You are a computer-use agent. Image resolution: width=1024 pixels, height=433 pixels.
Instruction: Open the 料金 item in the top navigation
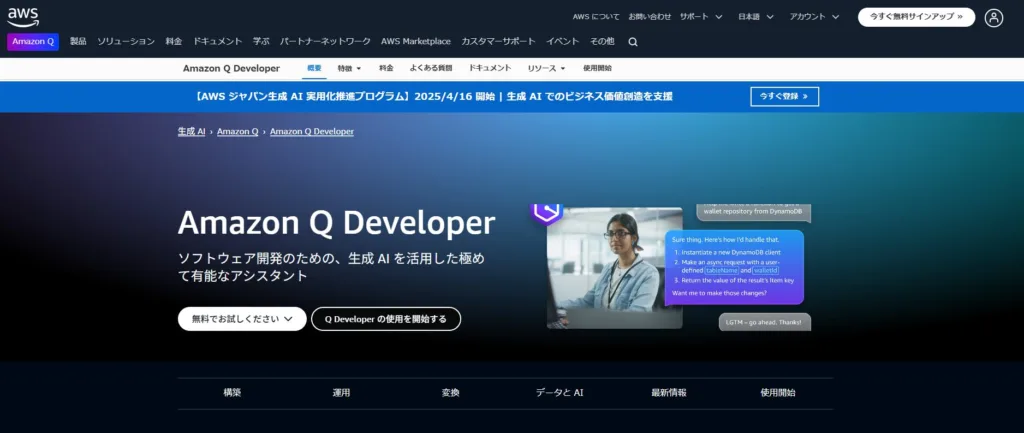[174, 41]
